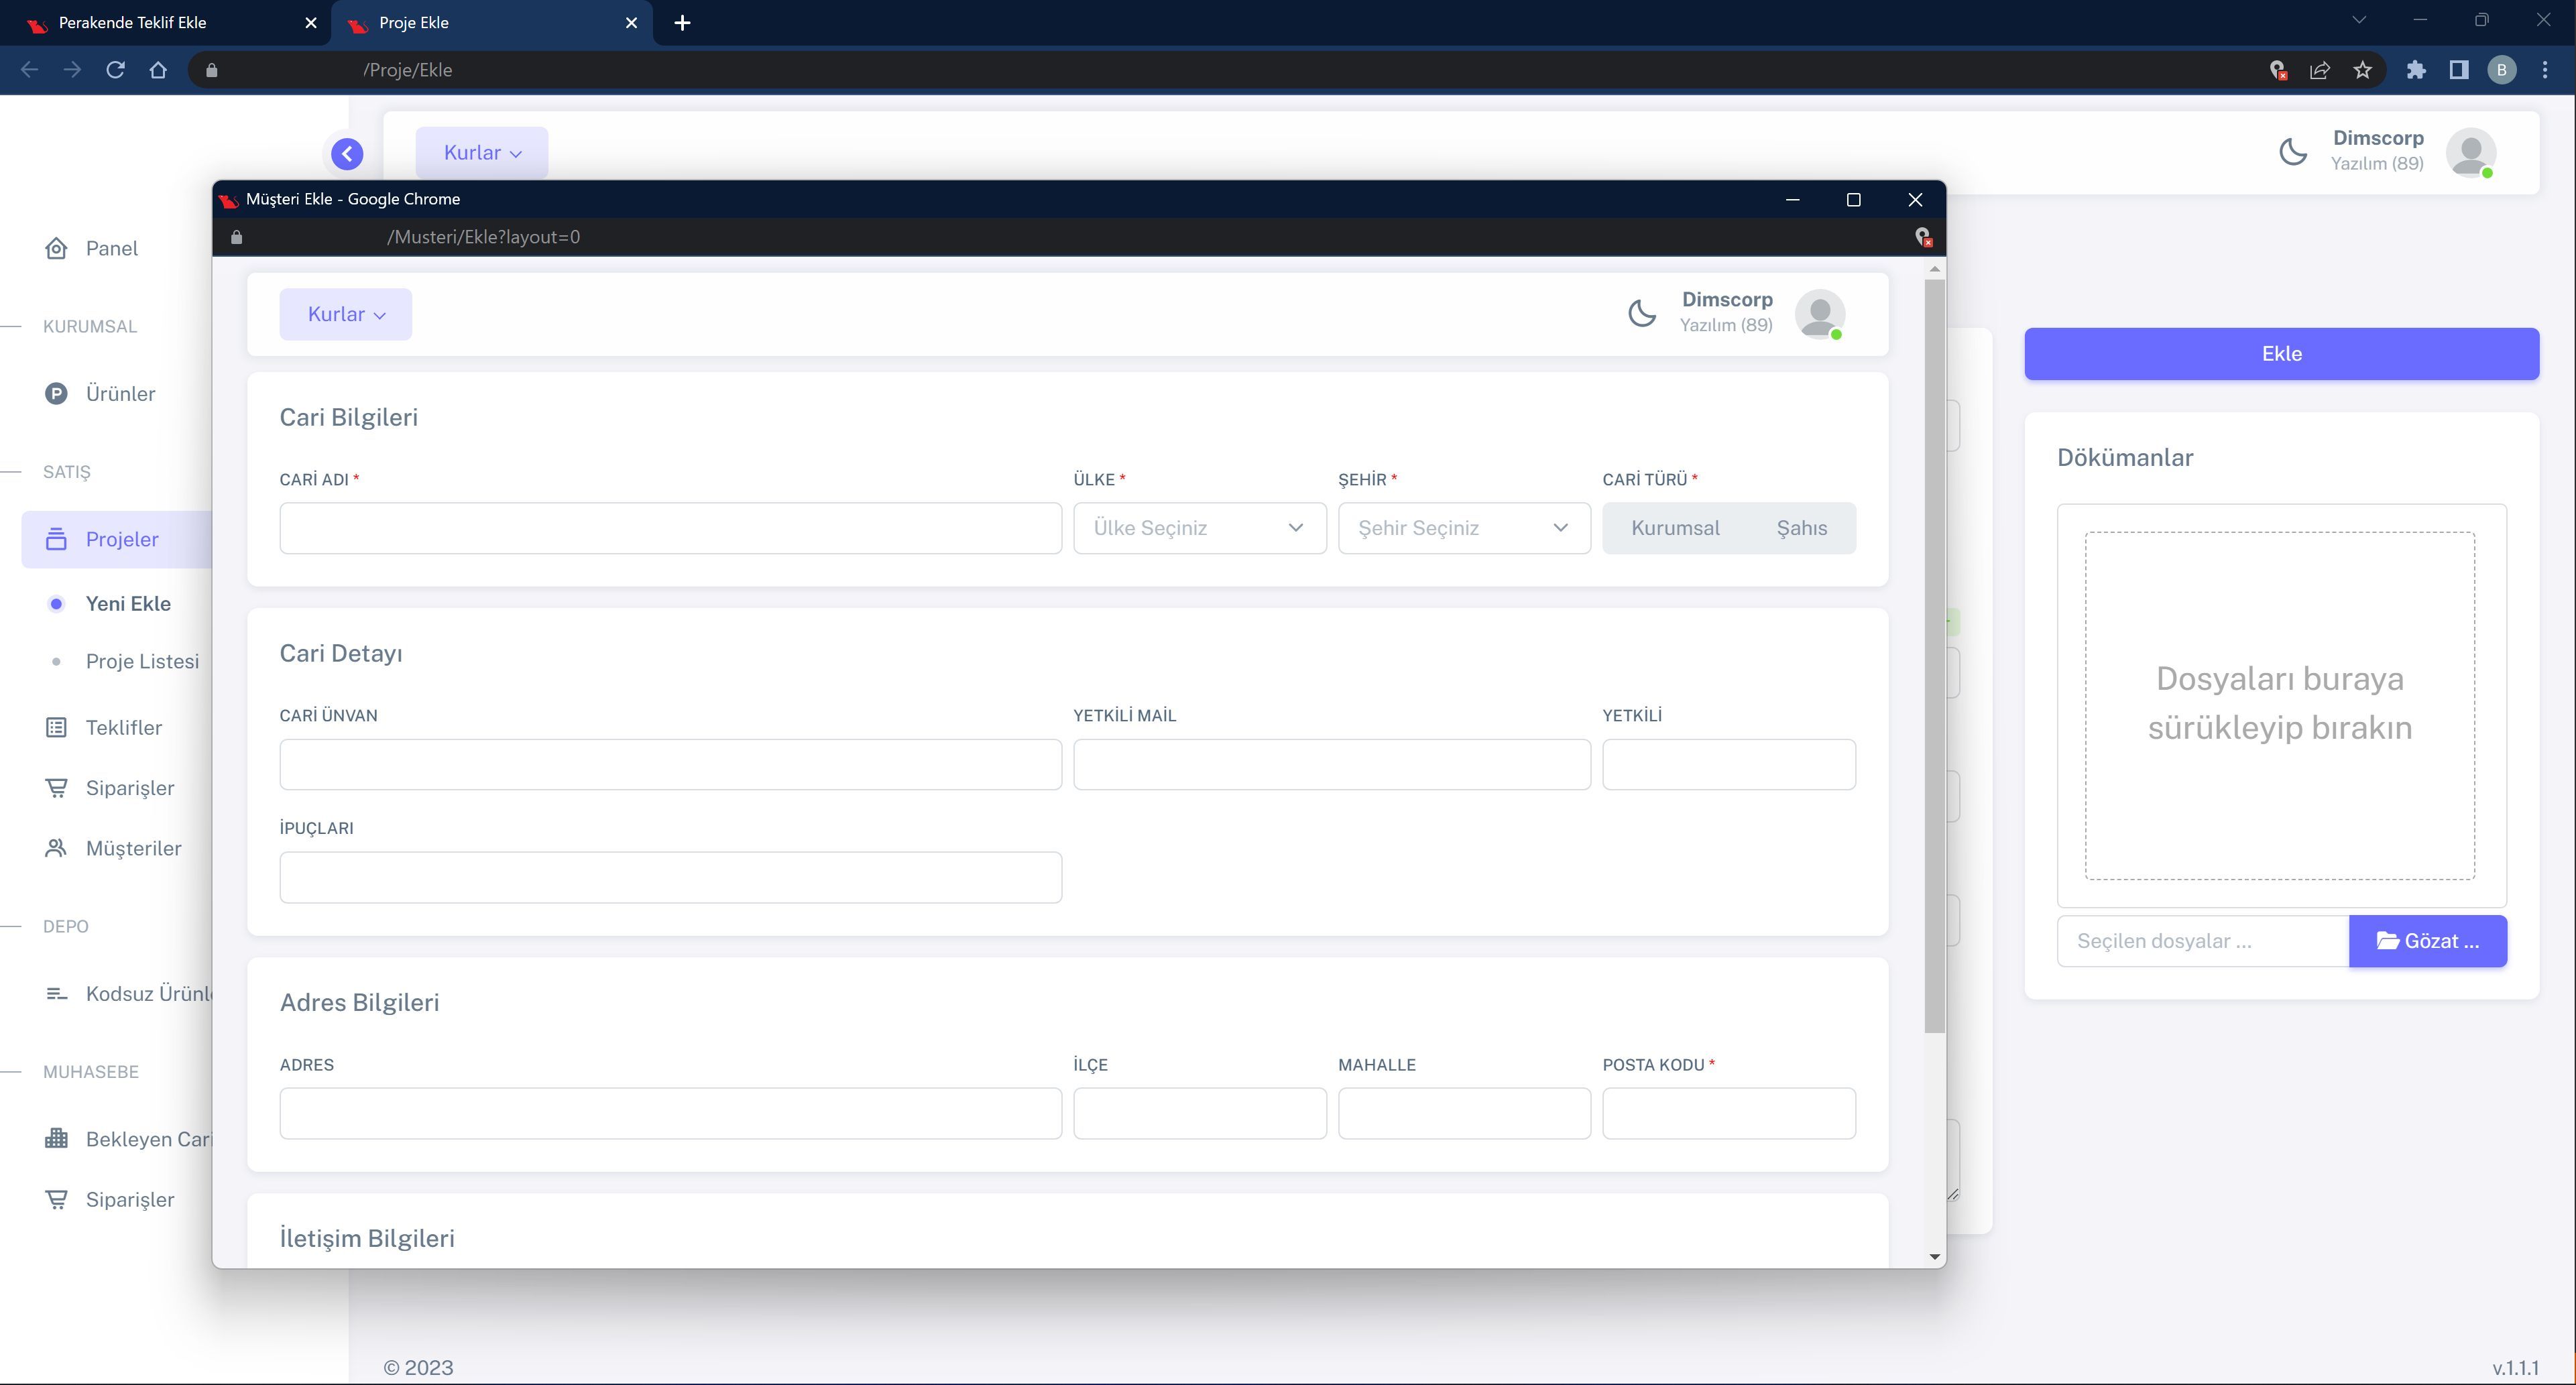This screenshot has width=2576, height=1385.
Task: Expand the Kurlar dropdown in popup
Action: pos(345,314)
